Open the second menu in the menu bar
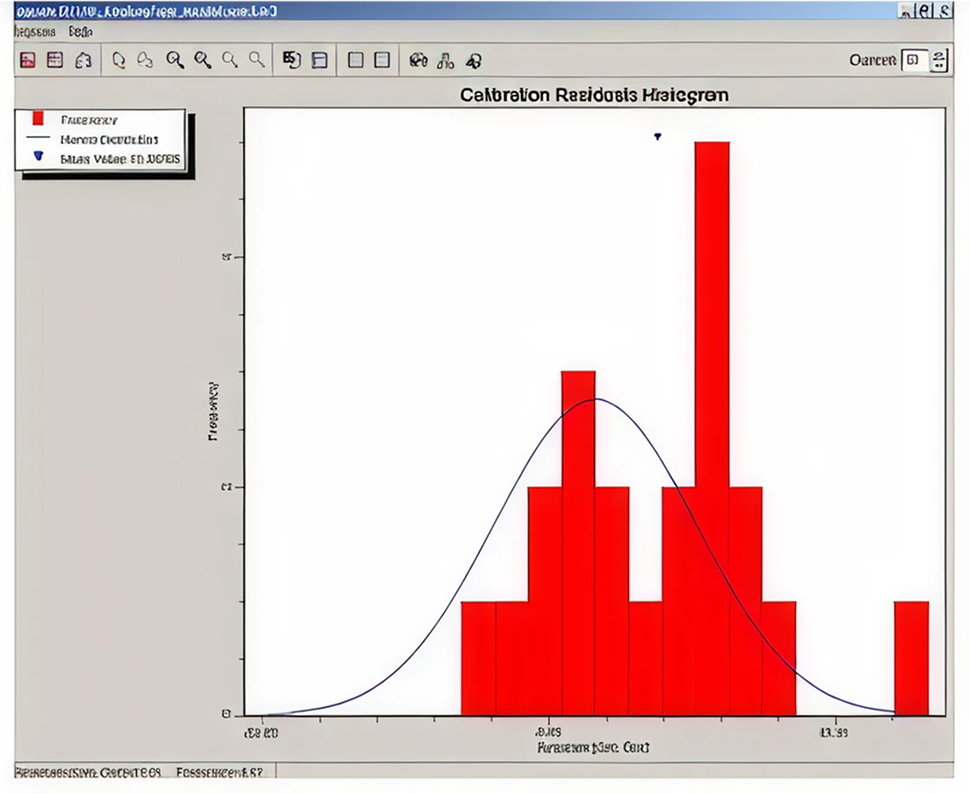970x794 pixels. [x=80, y=32]
